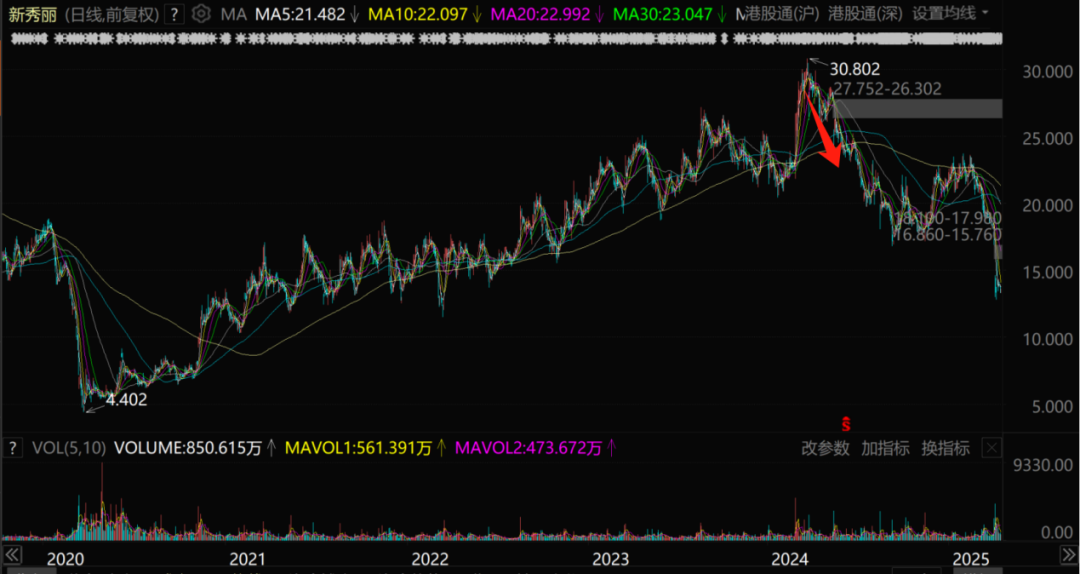Screen dimensions: 1080x574
Task: Expand the 设置均线 dropdown
Action: 951,14
